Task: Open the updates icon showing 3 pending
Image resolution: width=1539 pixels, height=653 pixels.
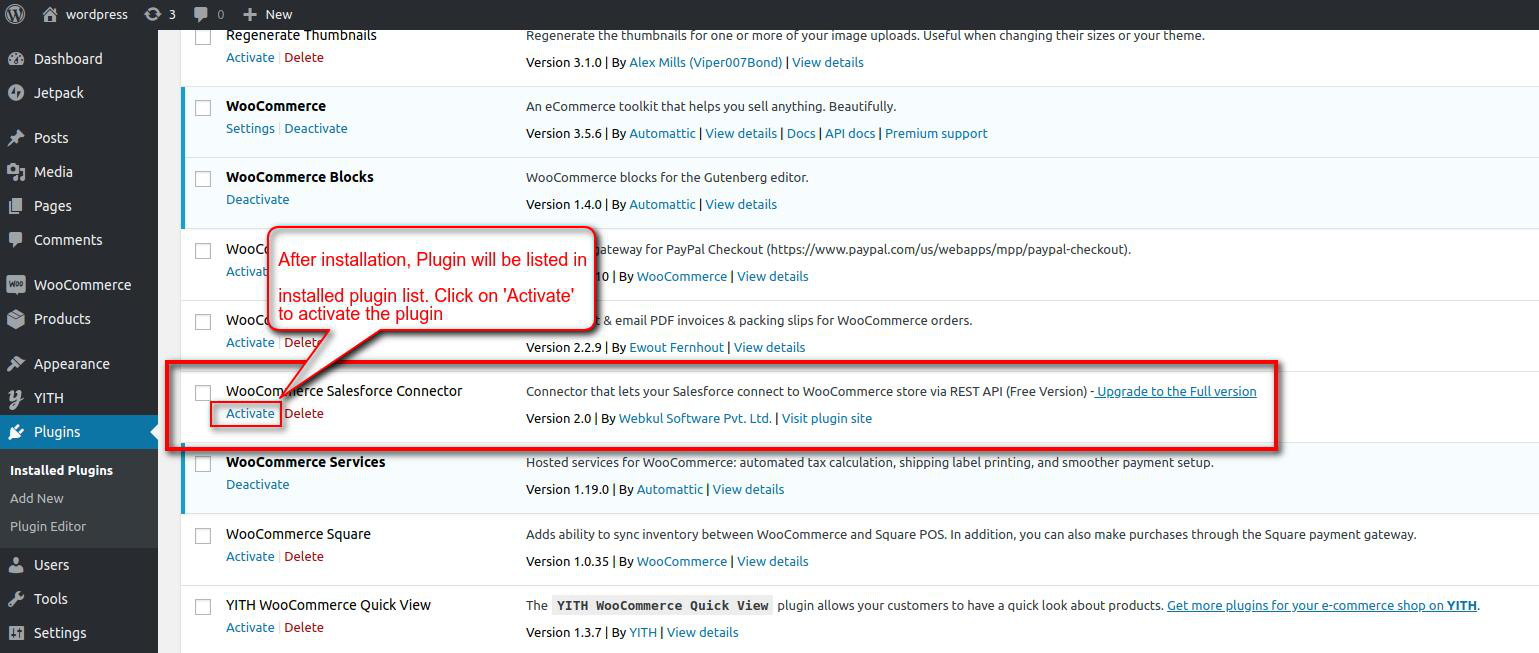Action: [152, 14]
